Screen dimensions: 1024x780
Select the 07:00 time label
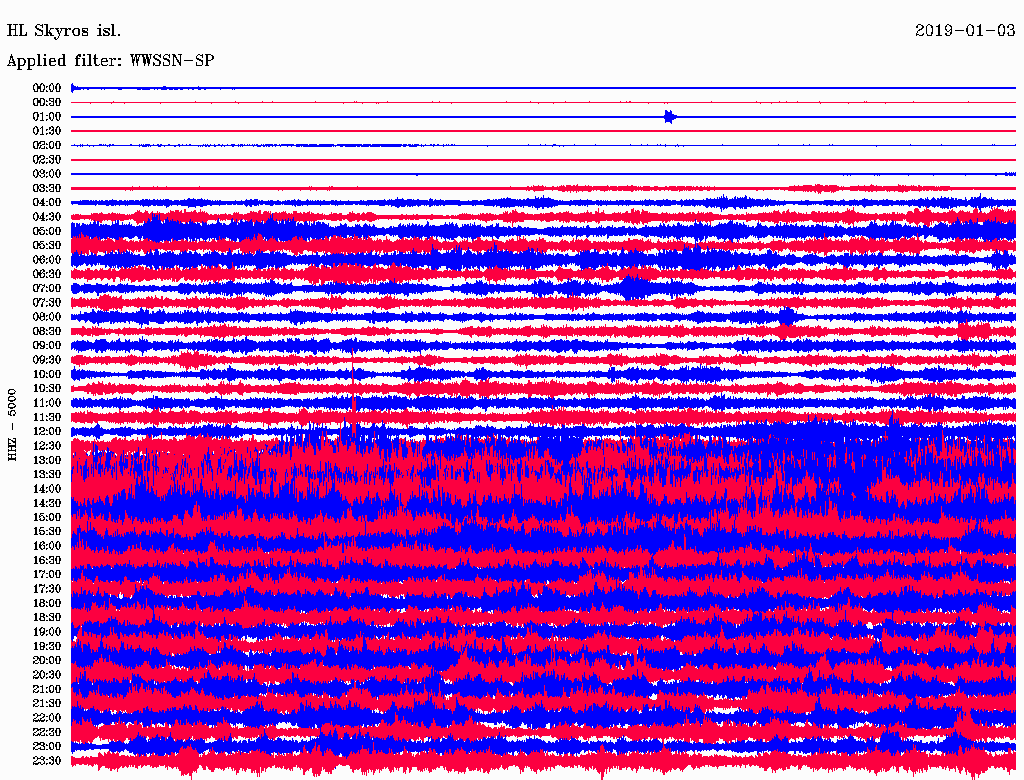click(x=47, y=288)
